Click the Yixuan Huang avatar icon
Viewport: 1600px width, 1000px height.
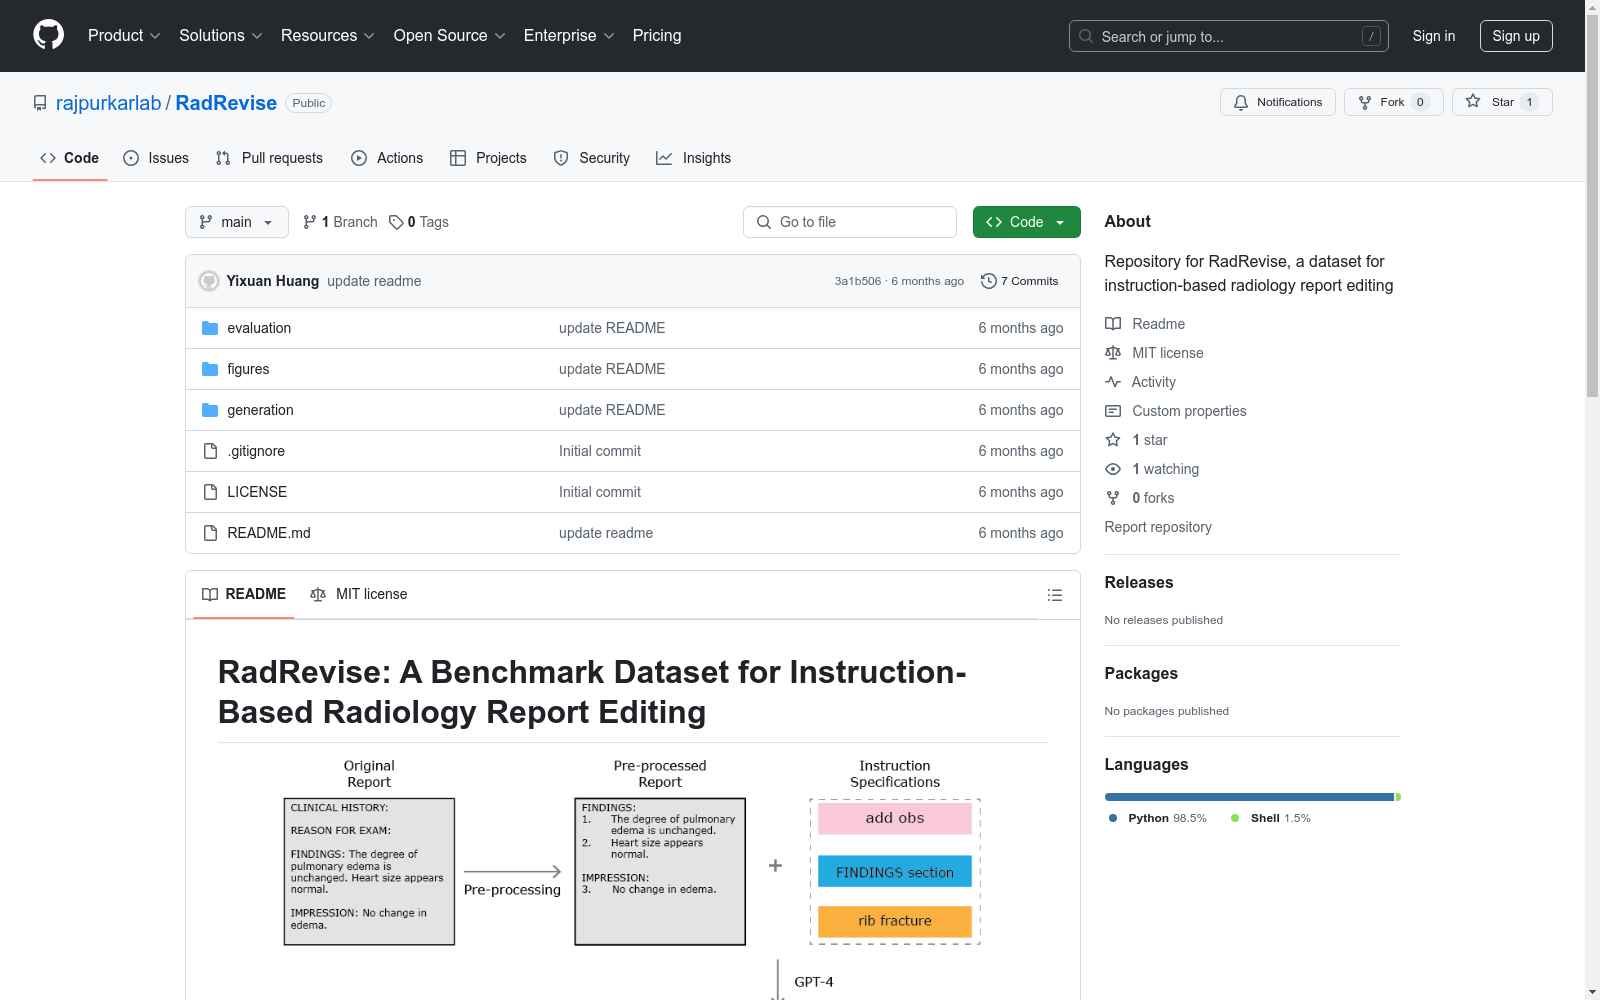pos(209,281)
